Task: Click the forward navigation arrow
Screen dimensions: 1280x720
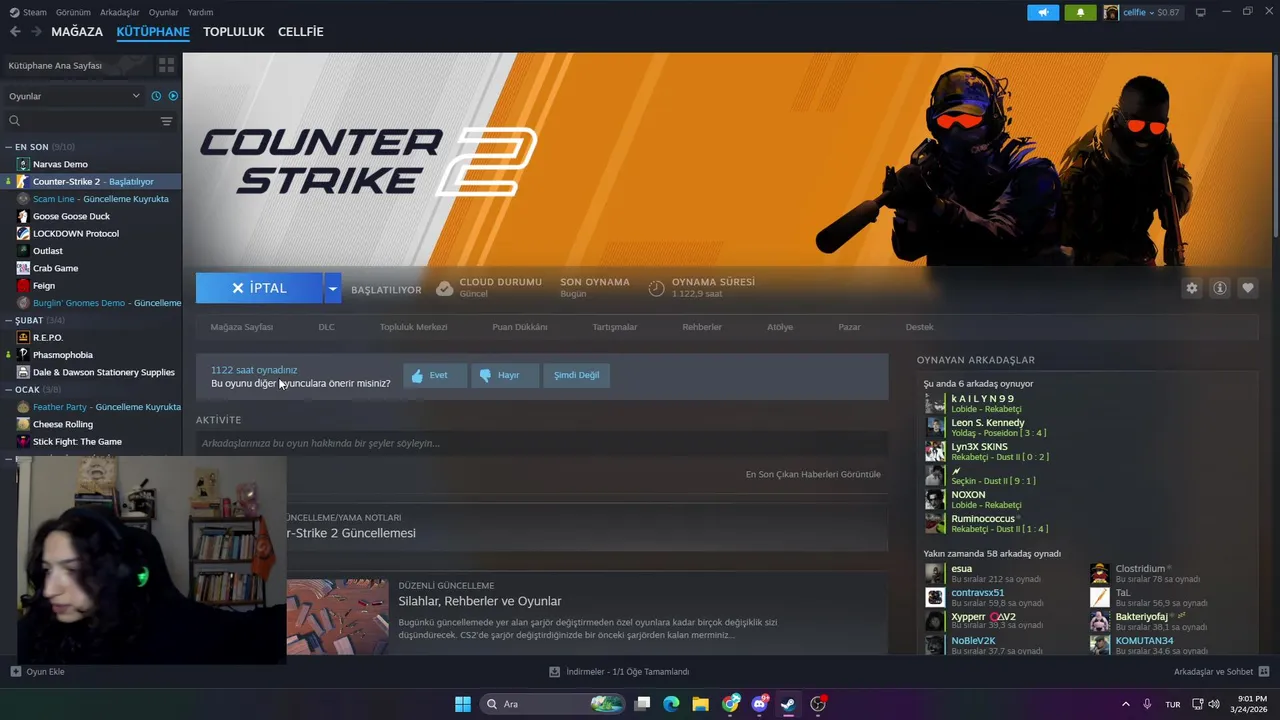Action: [36, 32]
